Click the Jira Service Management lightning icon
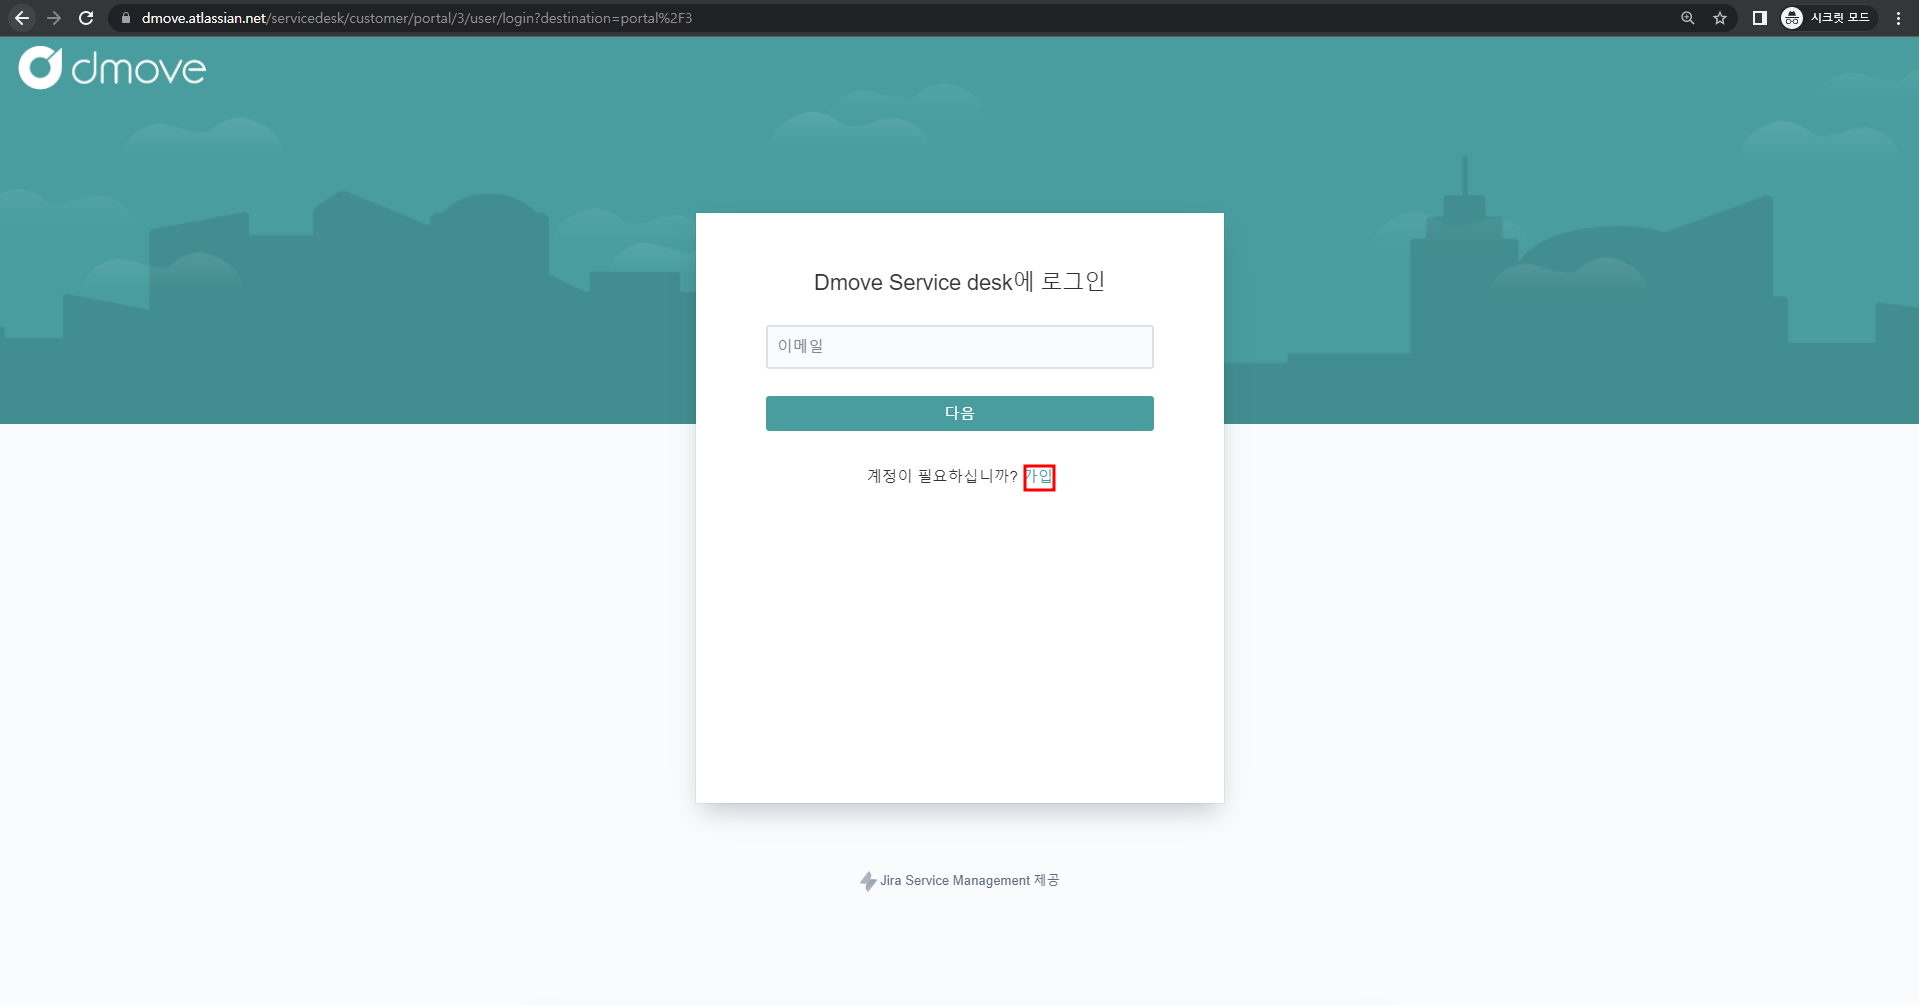This screenshot has height=1005, width=1919. pyautogui.click(x=868, y=881)
